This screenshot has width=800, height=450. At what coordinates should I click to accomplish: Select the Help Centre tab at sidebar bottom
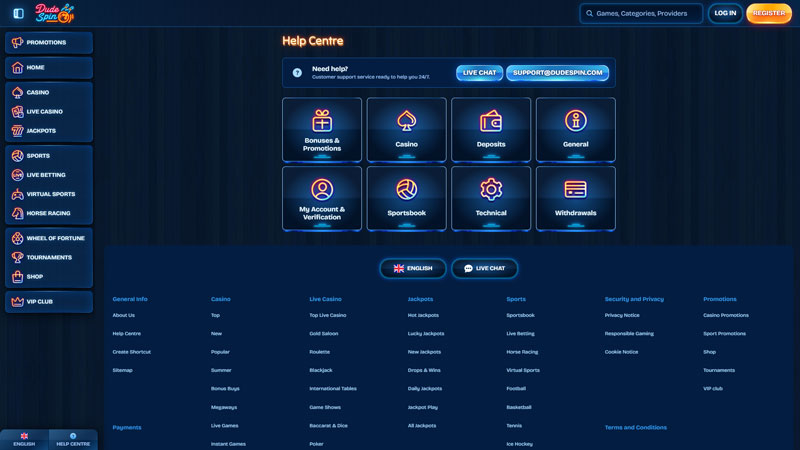[73, 439]
